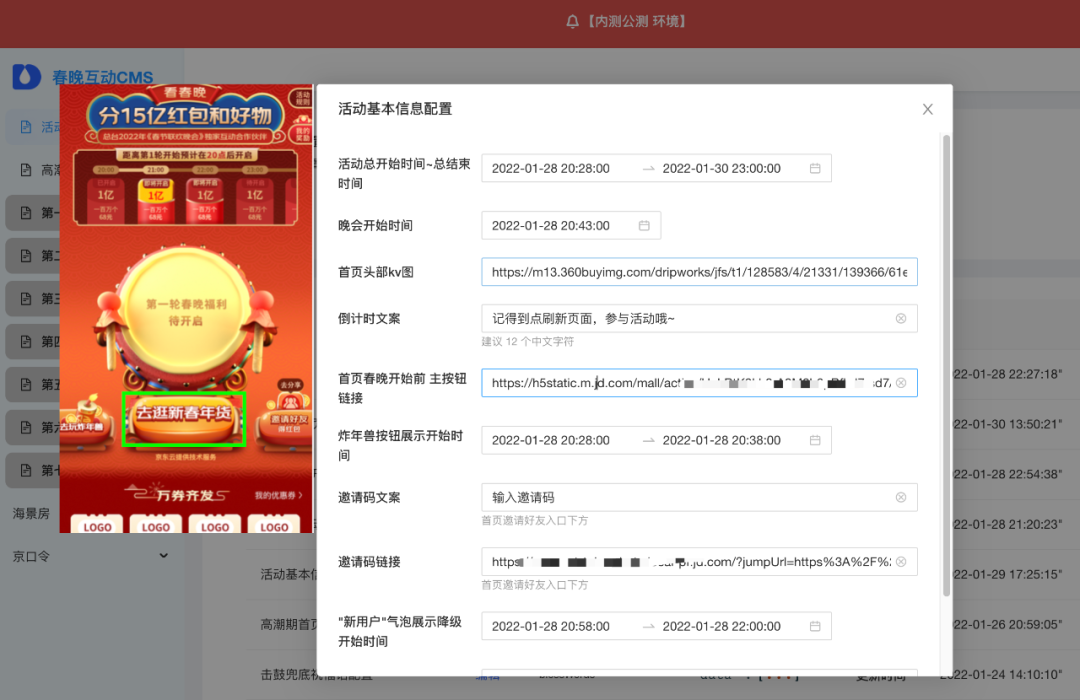This screenshot has height=700, width=1080.
Task: Click start time 2022-01-28 20:58:00 of 新用户气泡
Action: click(550, 626)
